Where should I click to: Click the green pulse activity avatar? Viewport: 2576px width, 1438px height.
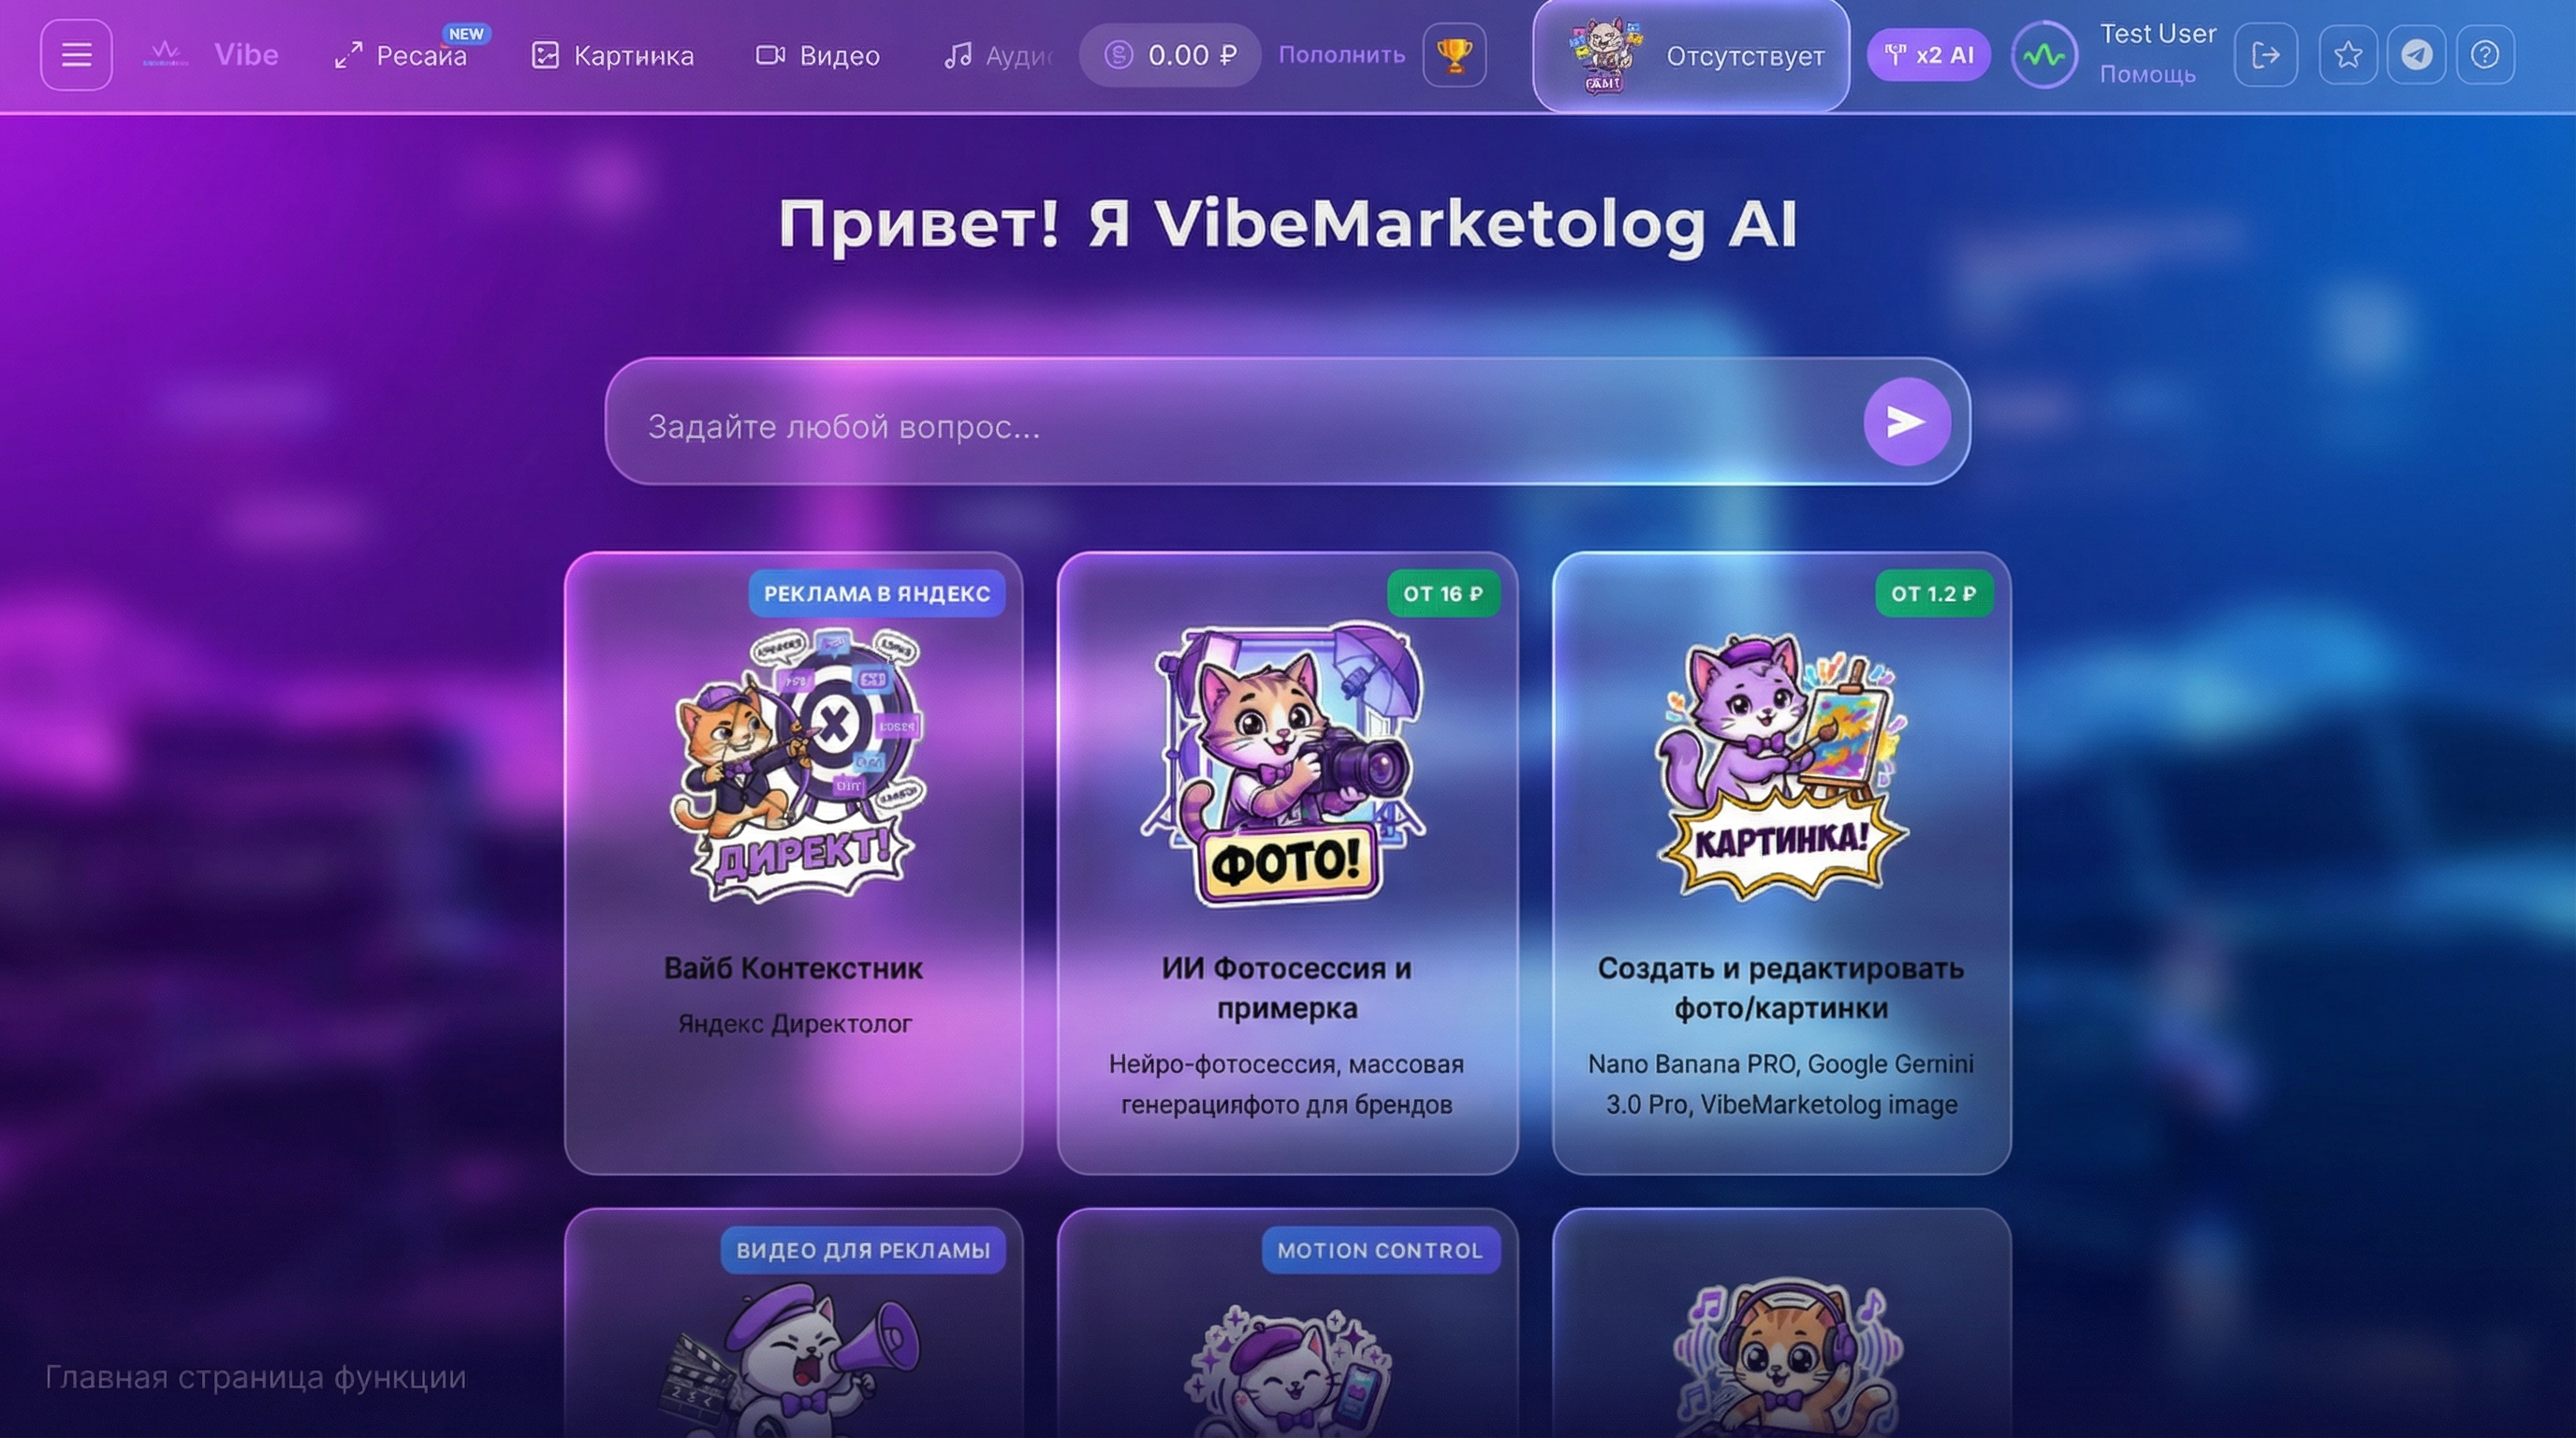[2044, 55]
